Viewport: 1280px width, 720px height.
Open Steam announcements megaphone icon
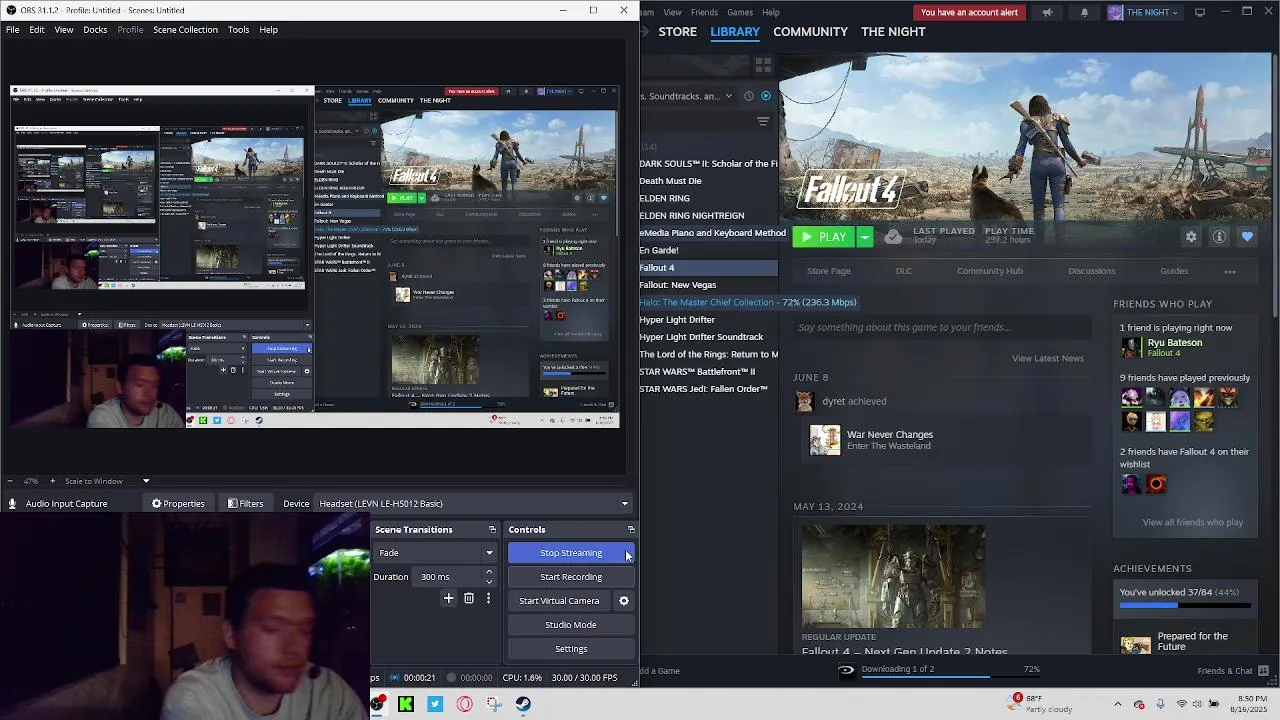[1047, 12]
